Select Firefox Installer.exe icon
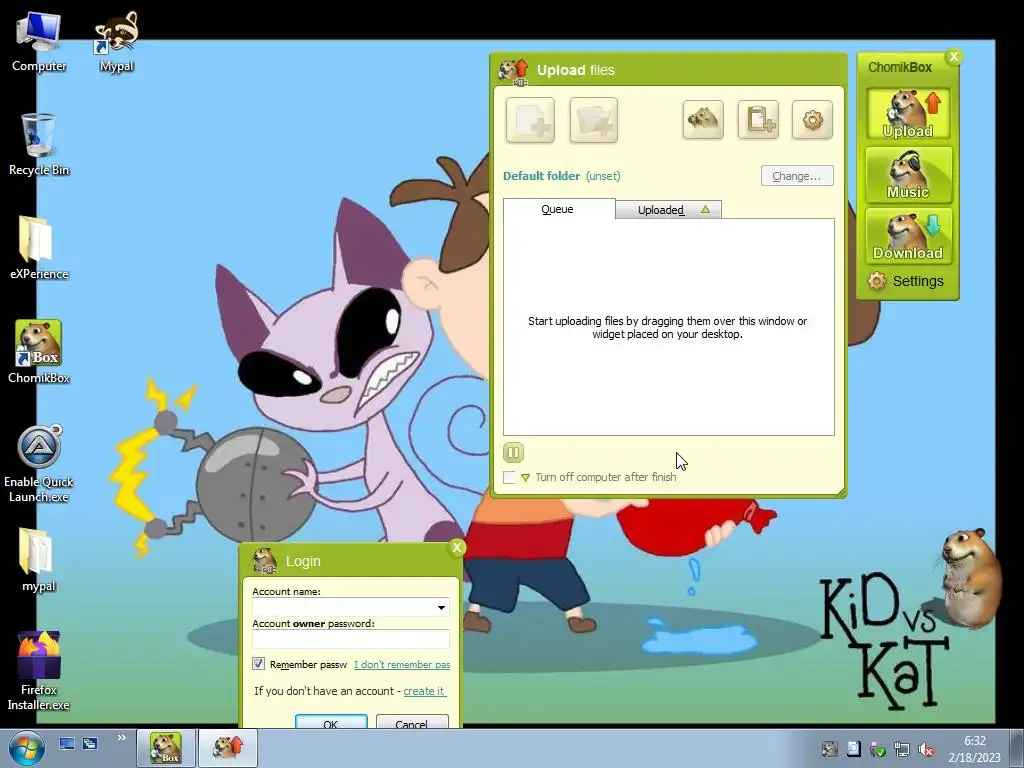Image resolution: width=1024 pixels, height=768 pixels. pyautogui.click(x=39, y=671)
